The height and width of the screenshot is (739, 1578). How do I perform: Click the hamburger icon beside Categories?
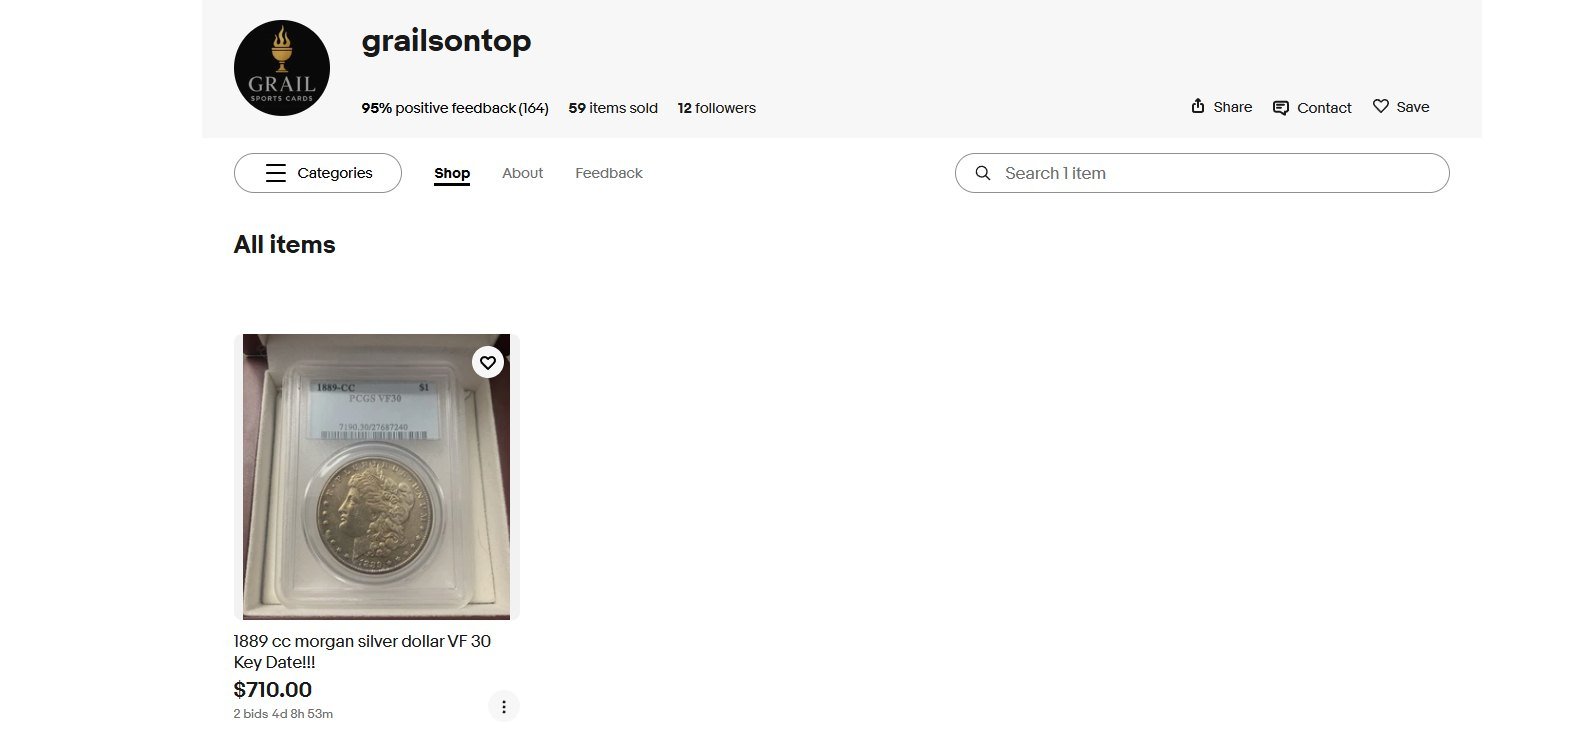tap(276, 173)
